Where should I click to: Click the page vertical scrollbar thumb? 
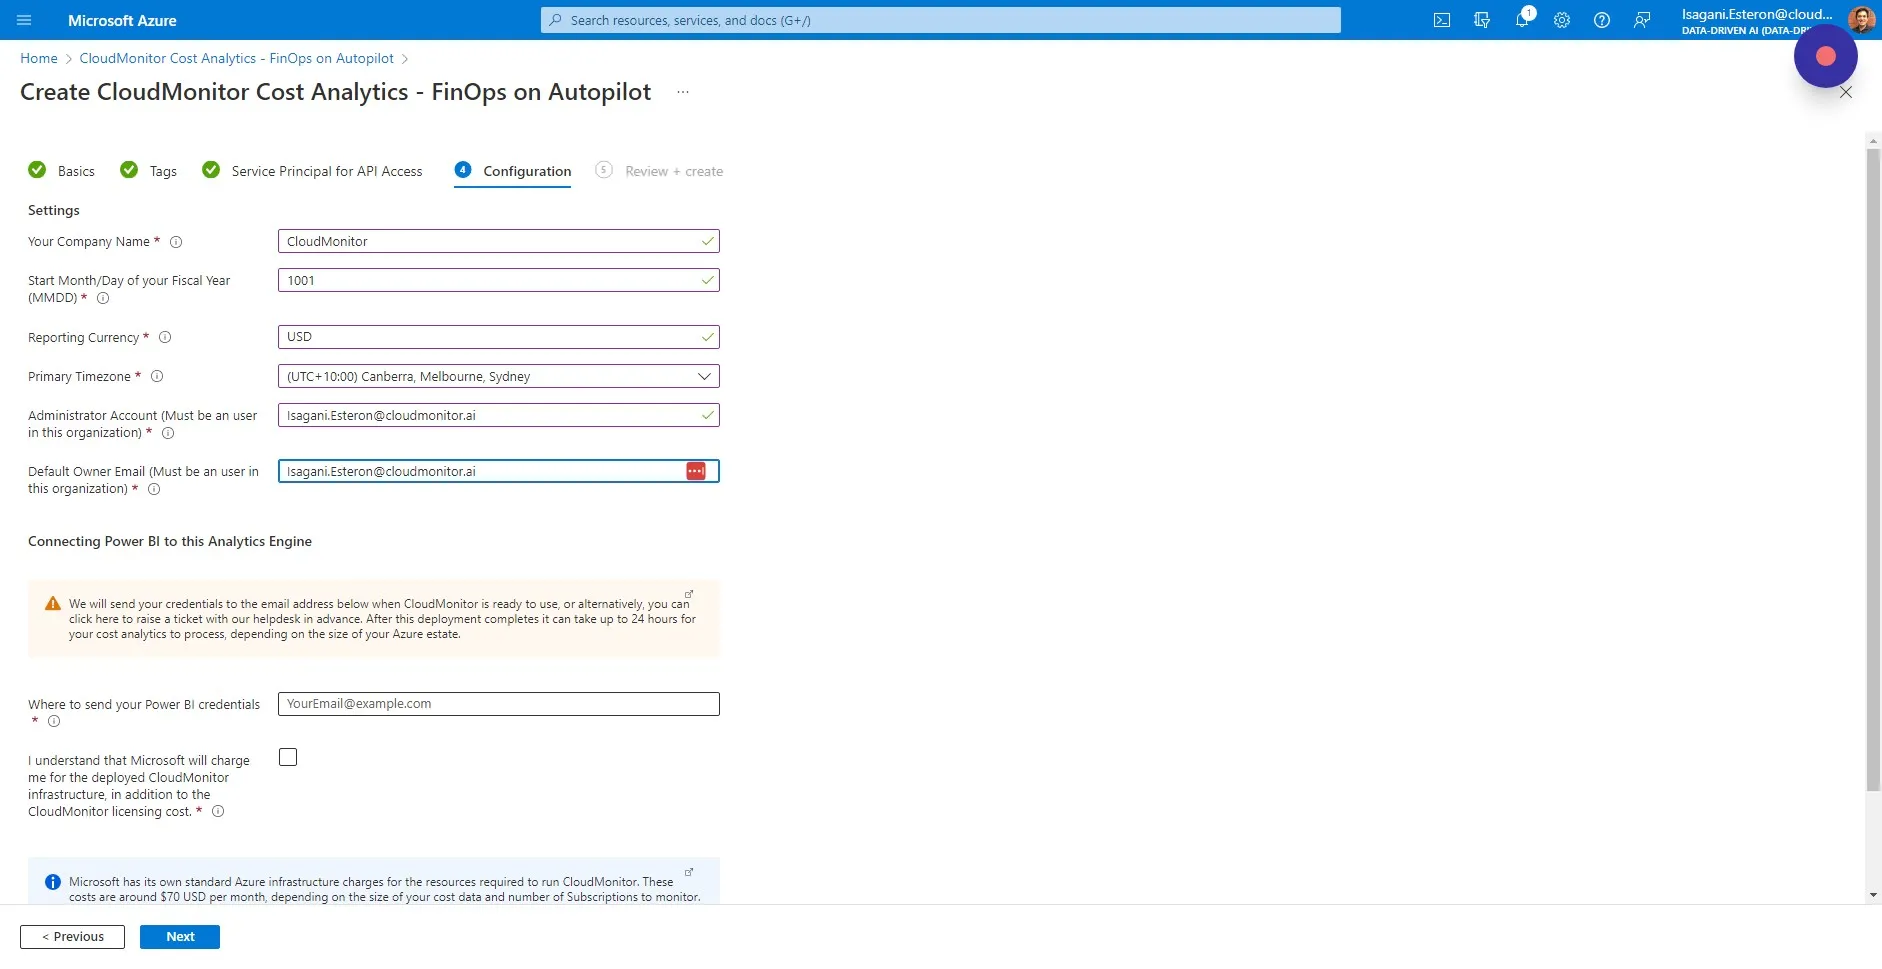click(1873, 470)
